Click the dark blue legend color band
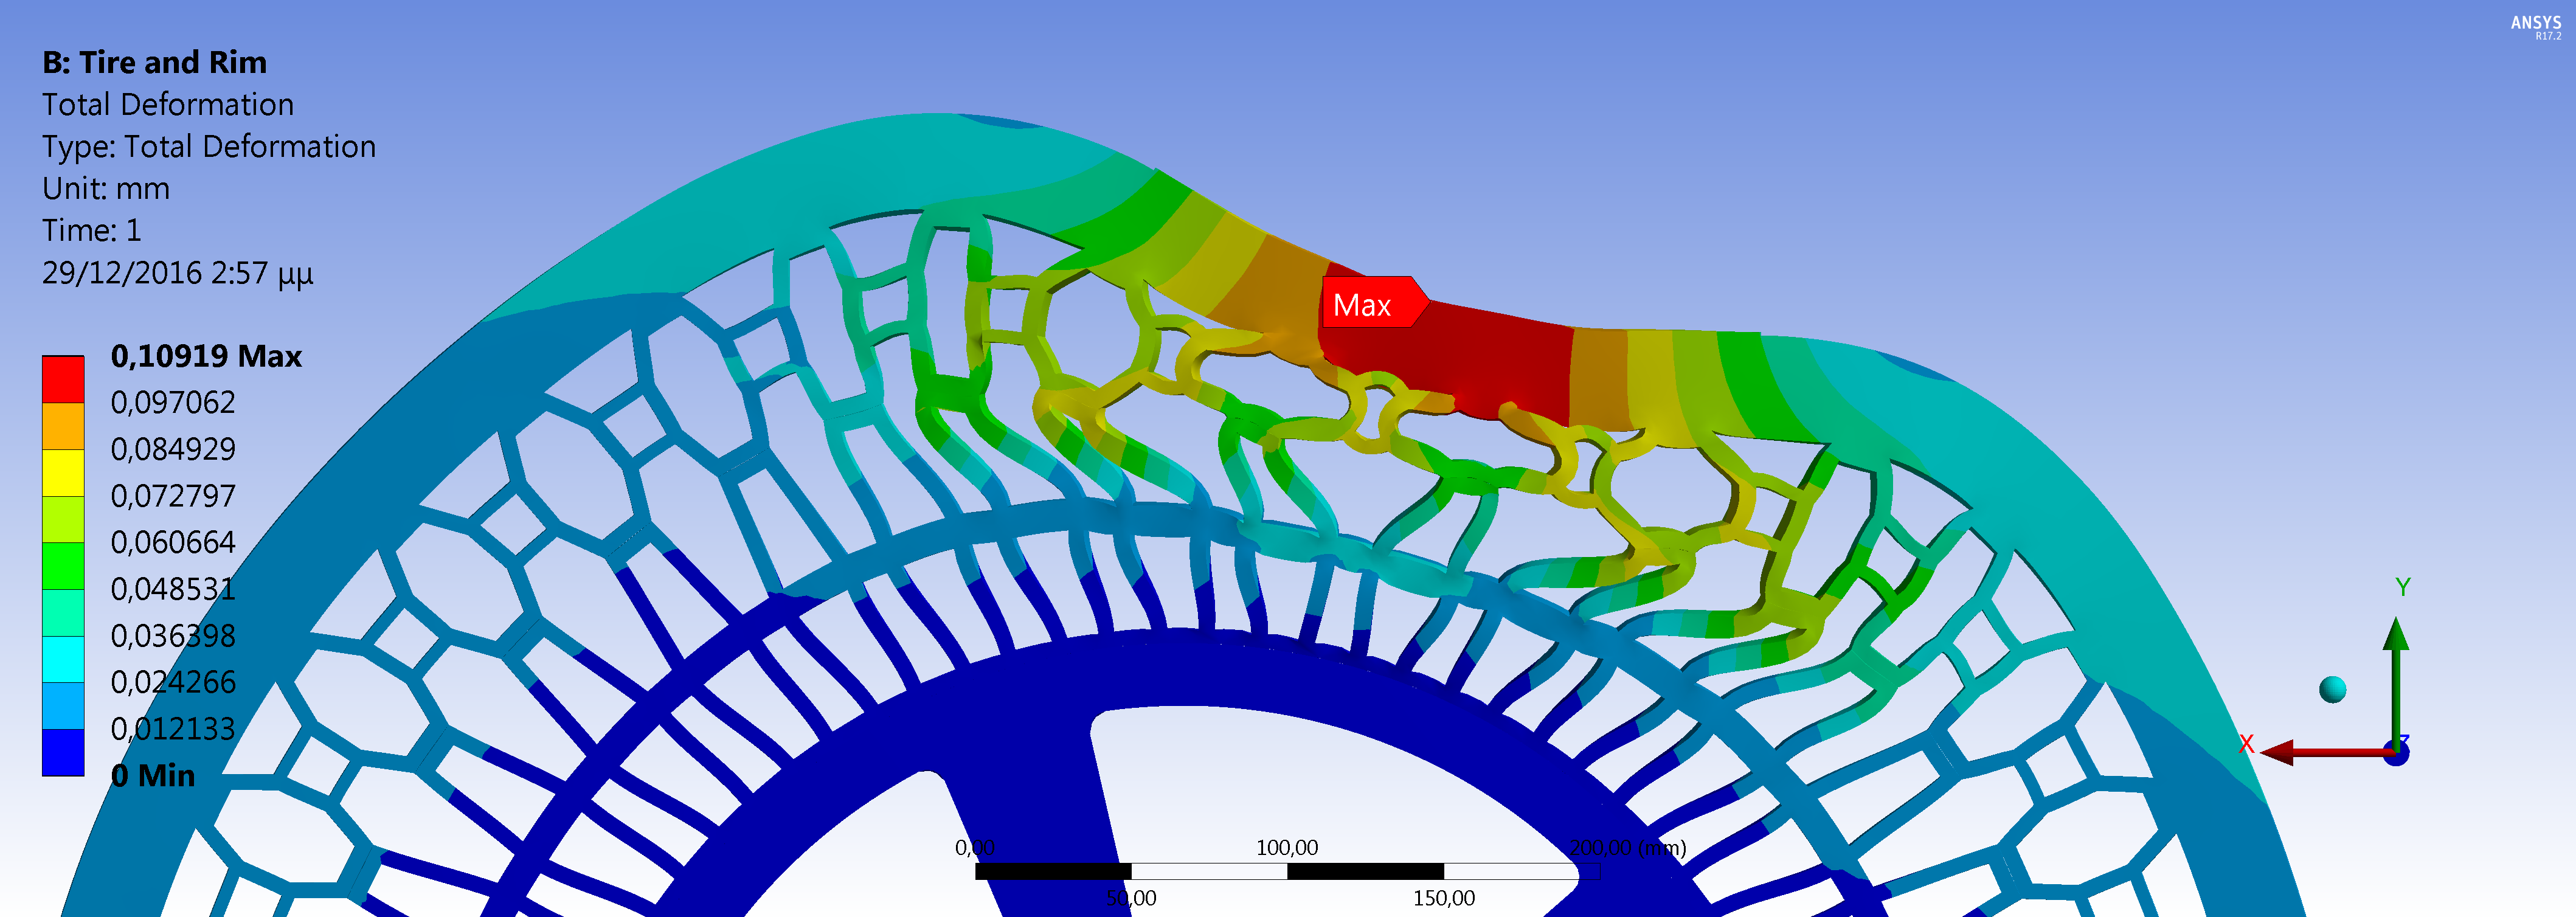Image resolution: width=2576 pixels, height=917 pixels. (x=63, y=752)
